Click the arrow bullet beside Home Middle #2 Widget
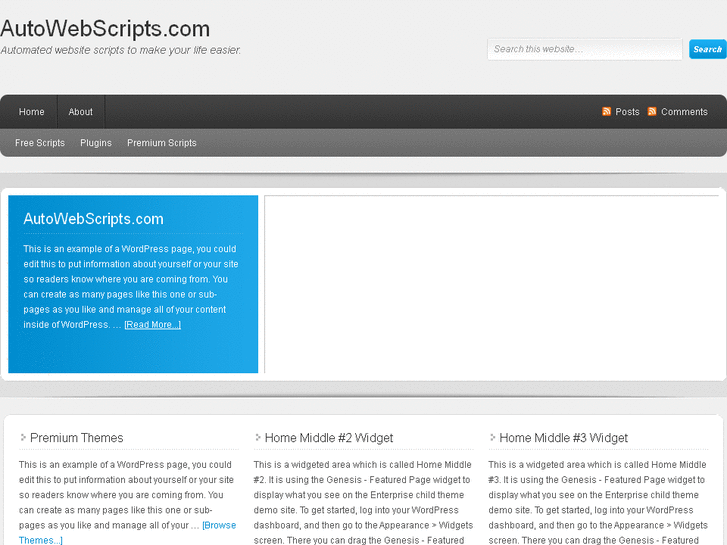The height and width of the screenshot is (545, 727). (x=257, y=437)
